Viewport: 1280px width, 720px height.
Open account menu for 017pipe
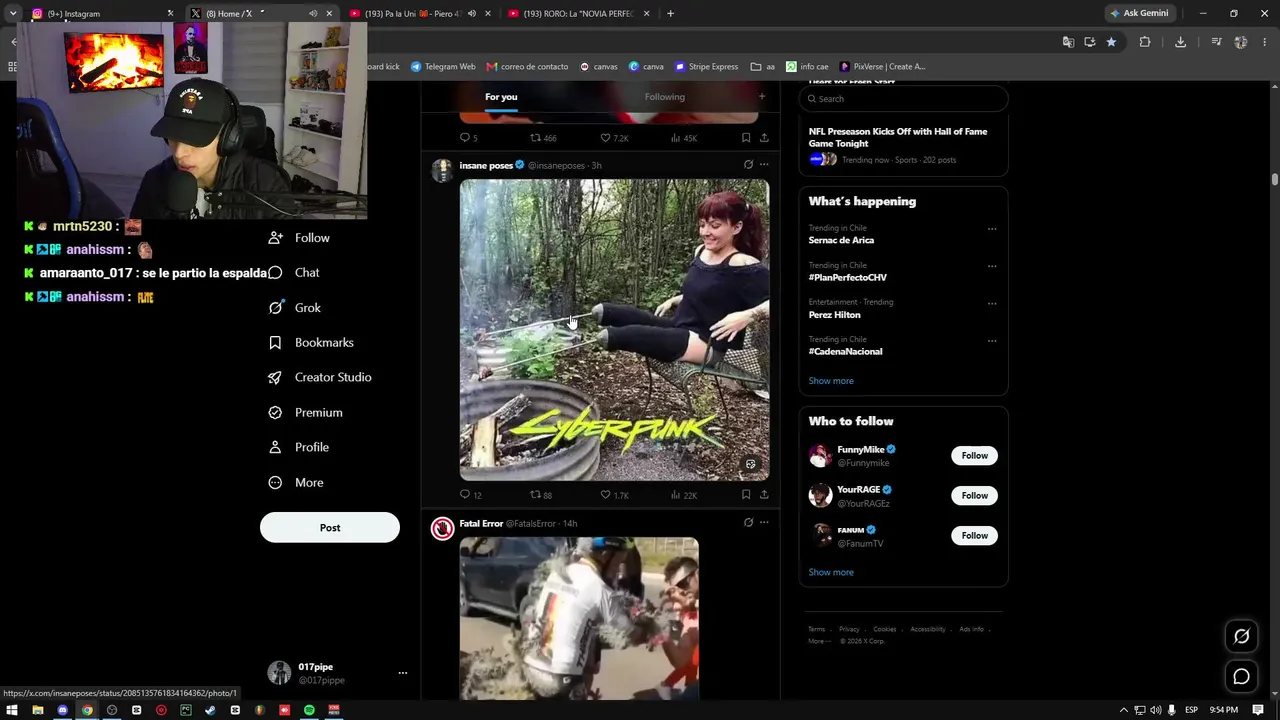click(402, 673)
